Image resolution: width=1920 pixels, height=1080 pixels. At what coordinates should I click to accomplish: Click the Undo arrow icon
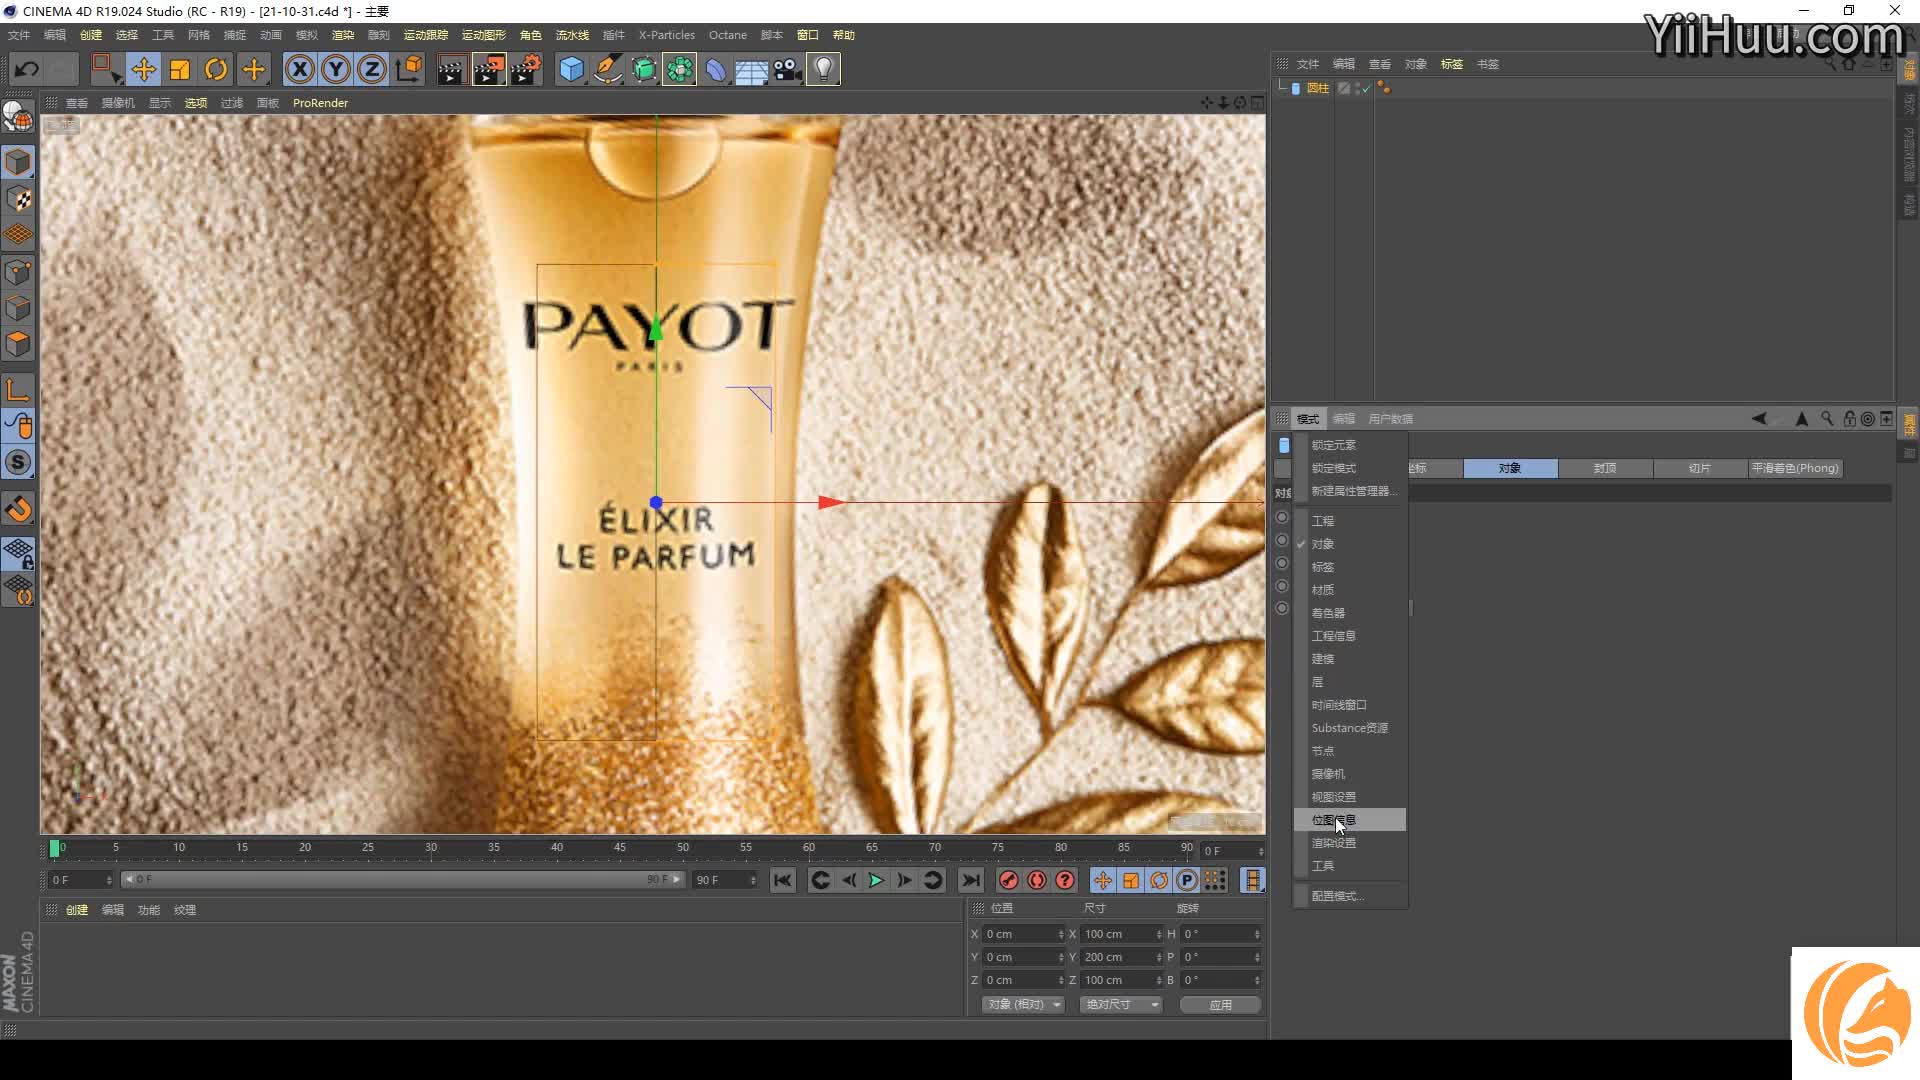[x=27, y=69]
